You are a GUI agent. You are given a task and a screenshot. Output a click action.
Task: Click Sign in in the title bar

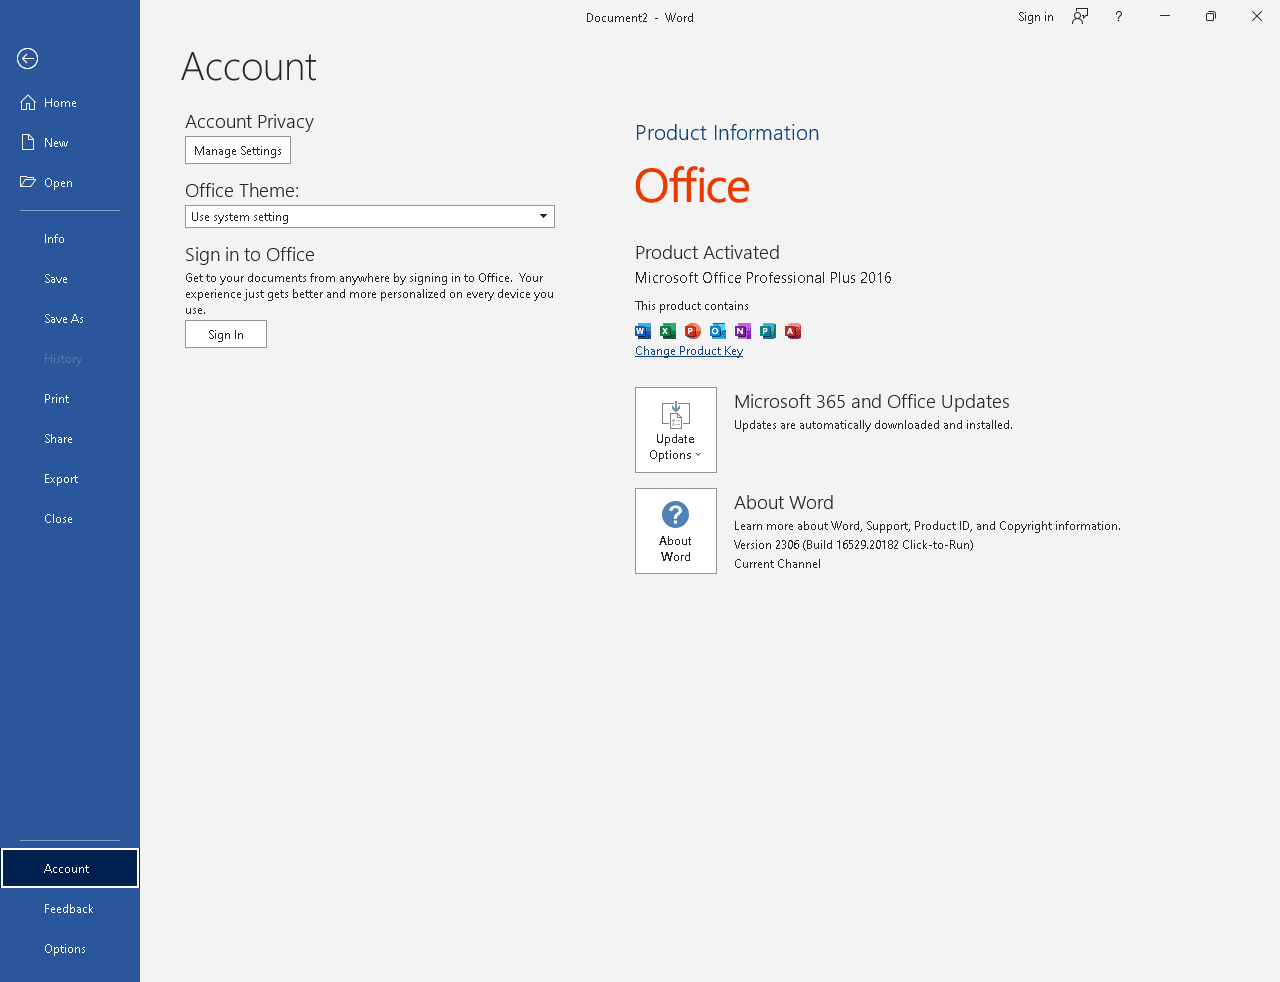pyautogui.click(x=1036, y=17)
